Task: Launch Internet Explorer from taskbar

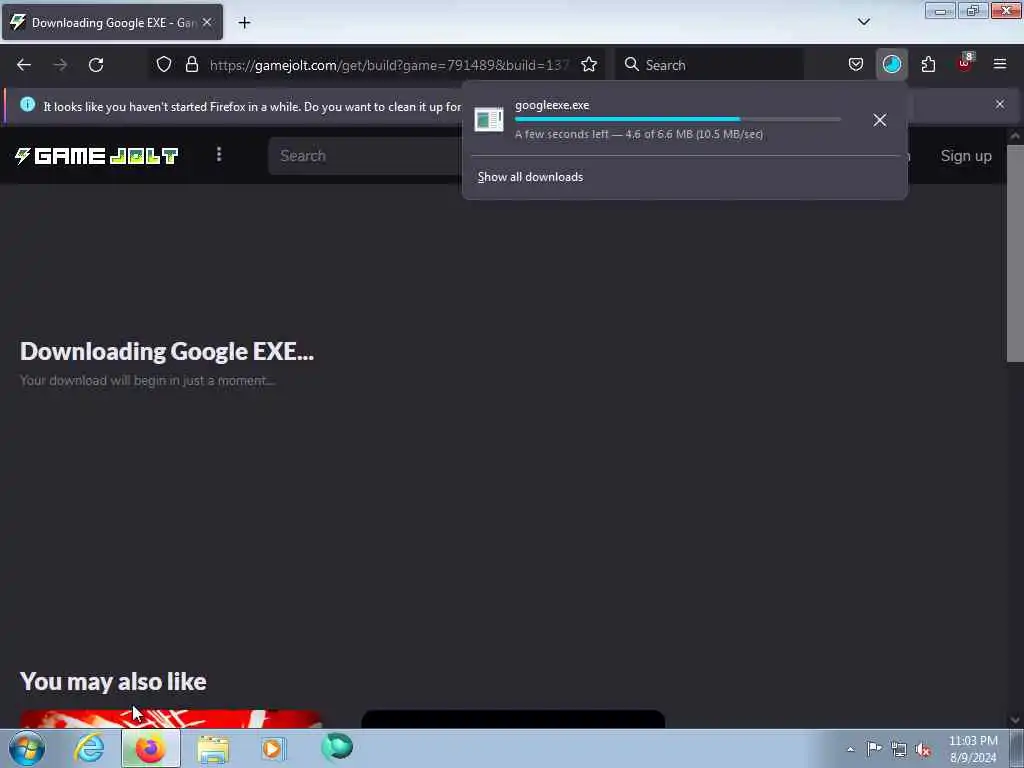Action: coord(89,748)
